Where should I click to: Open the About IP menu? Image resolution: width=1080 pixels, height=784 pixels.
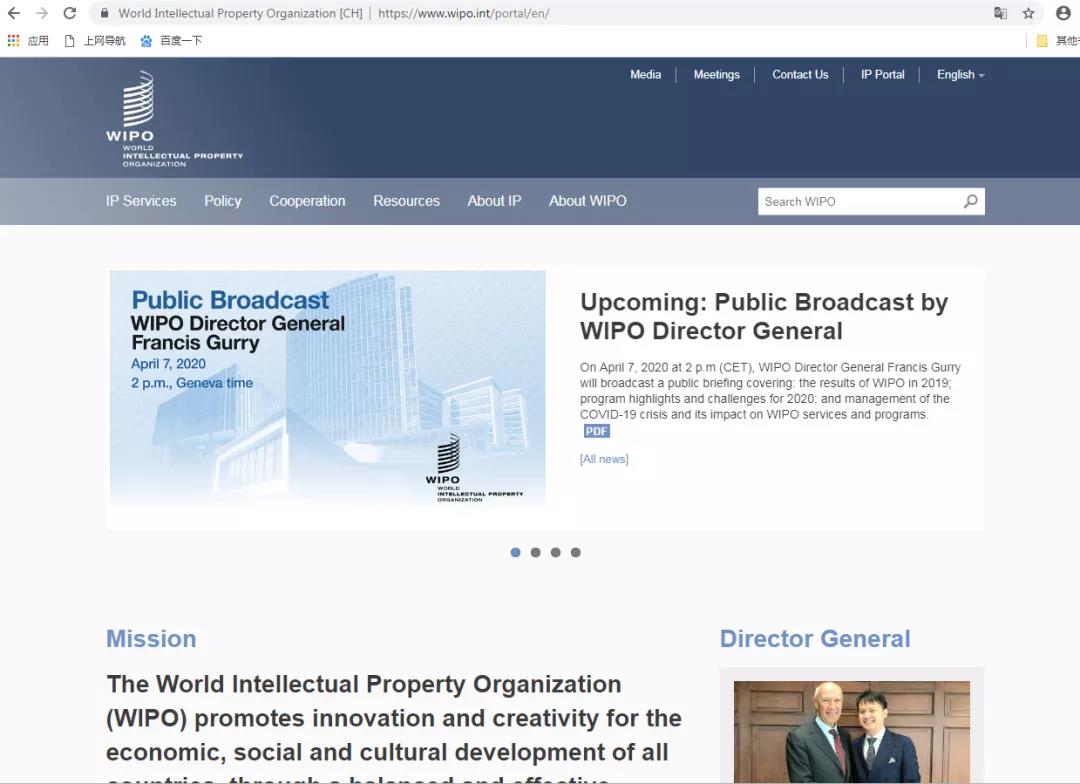[494, 200]
